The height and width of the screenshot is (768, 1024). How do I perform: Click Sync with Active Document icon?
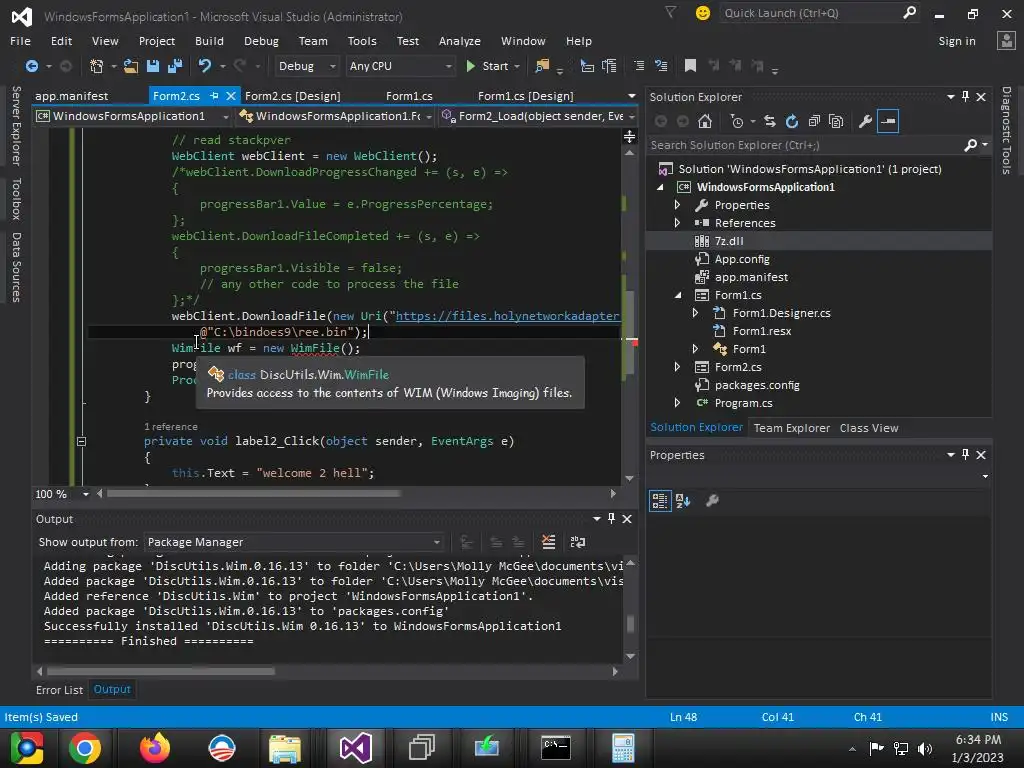(x=770, y=121)
